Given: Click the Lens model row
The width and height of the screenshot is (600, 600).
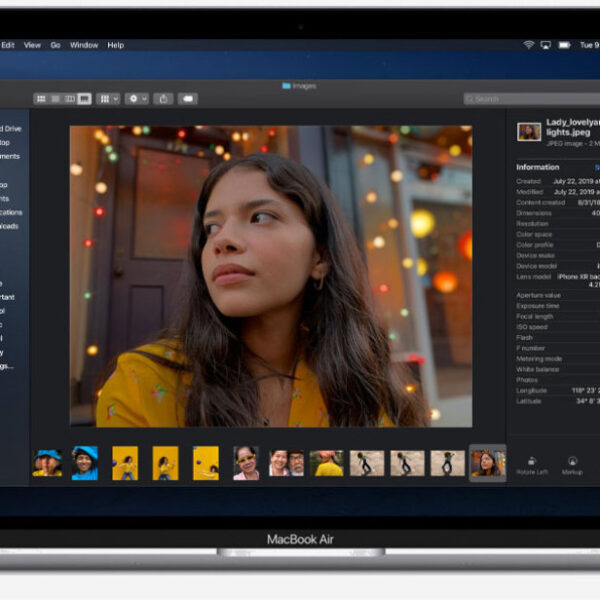Looking at the screenshot, I should tap(558, 280).
